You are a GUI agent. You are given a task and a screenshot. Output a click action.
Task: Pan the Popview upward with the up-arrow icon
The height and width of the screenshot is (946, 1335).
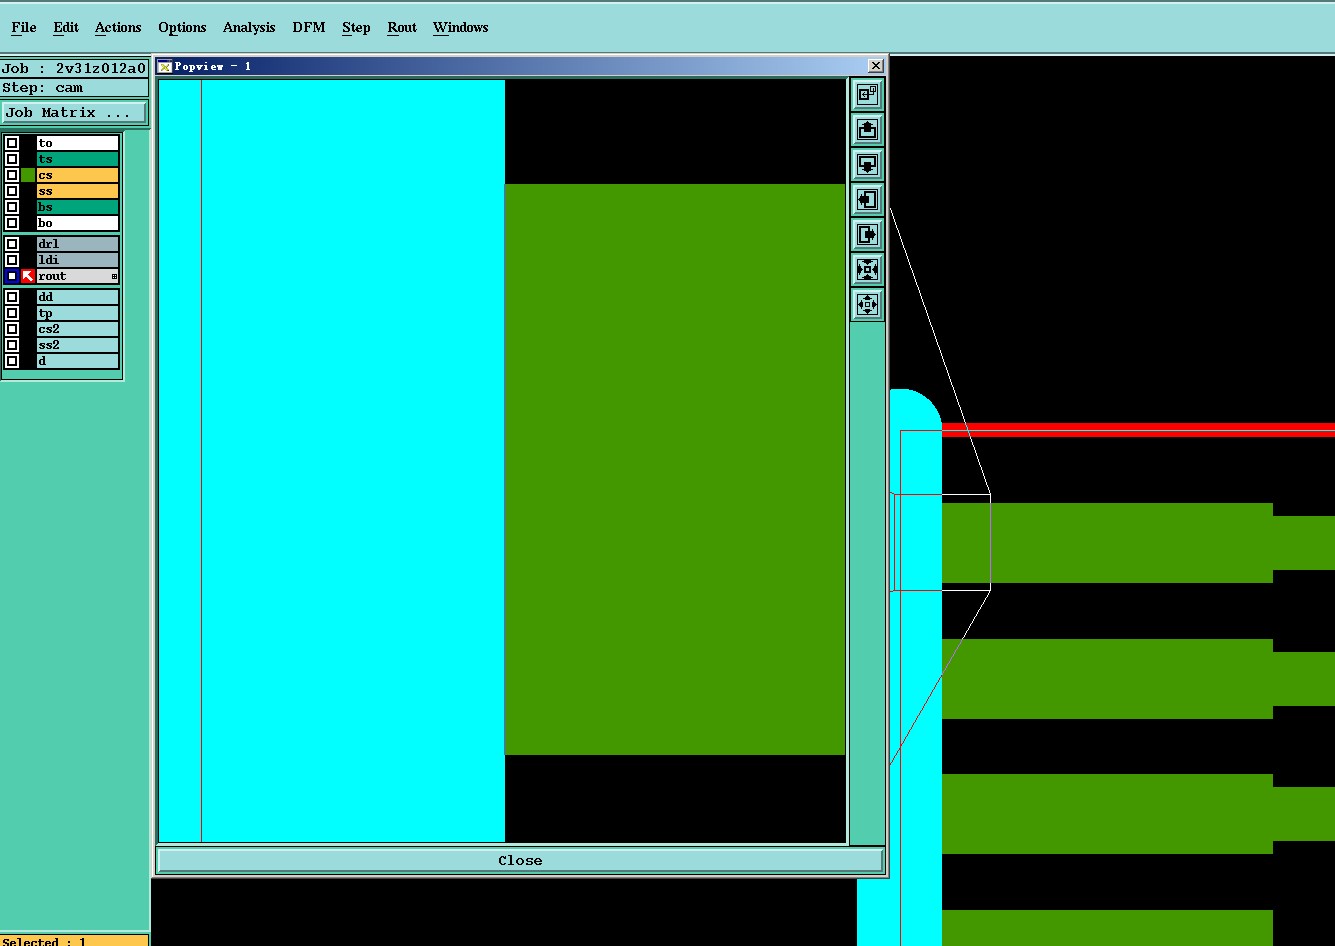867,130
